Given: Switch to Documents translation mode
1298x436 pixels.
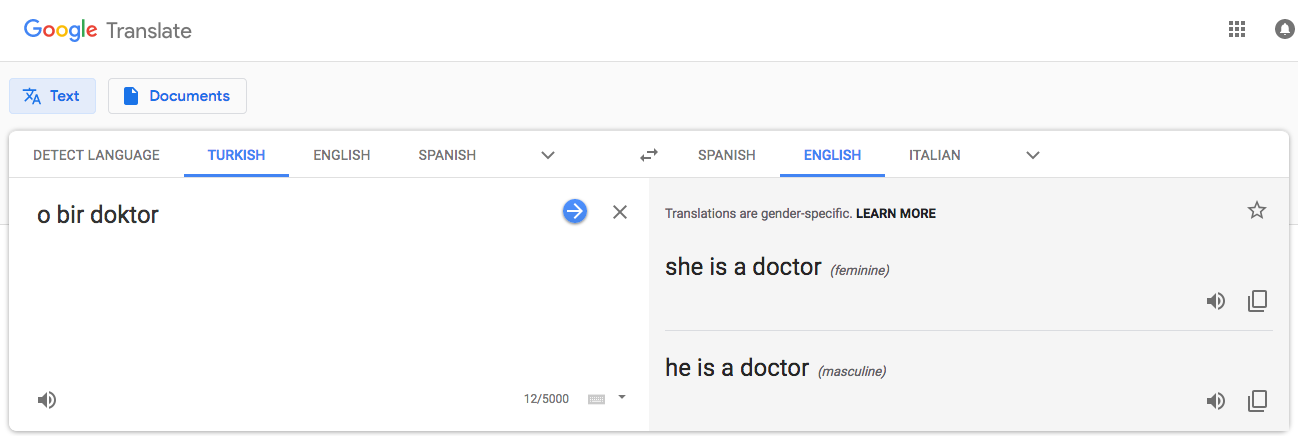Looking at the screenshot, I should tap(177, 96).
